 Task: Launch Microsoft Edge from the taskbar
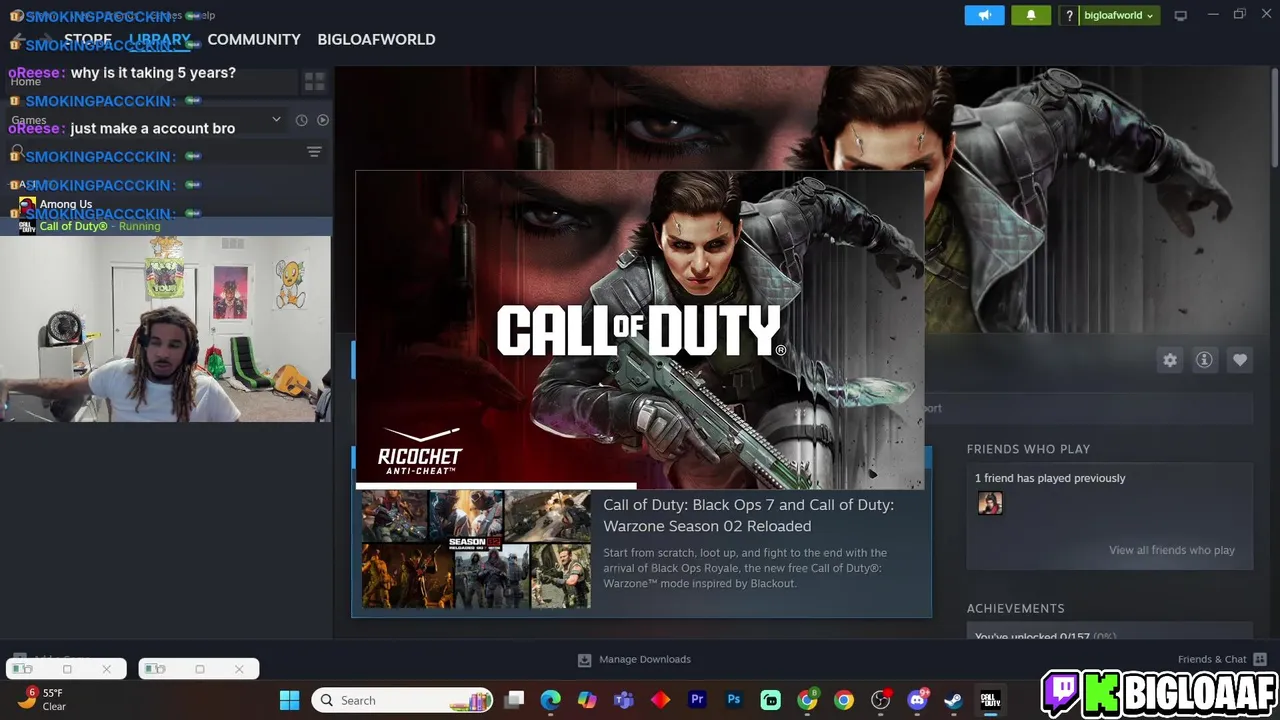[551, 700]
